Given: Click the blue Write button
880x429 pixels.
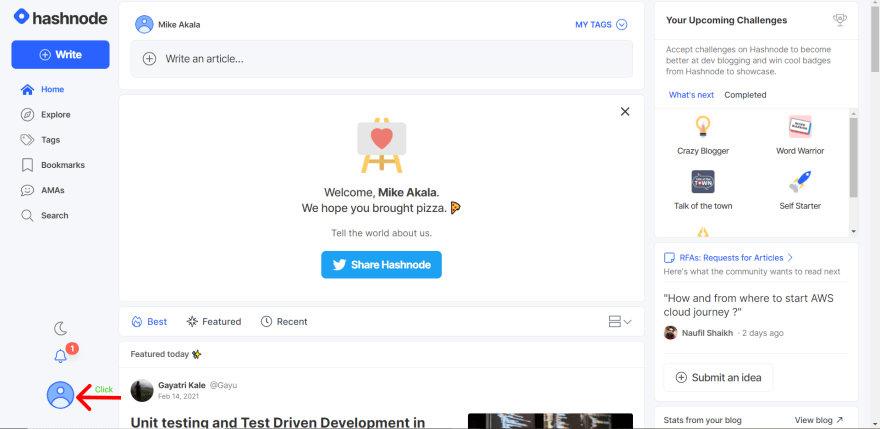Looking at the screenshot, I should [61, 54].
